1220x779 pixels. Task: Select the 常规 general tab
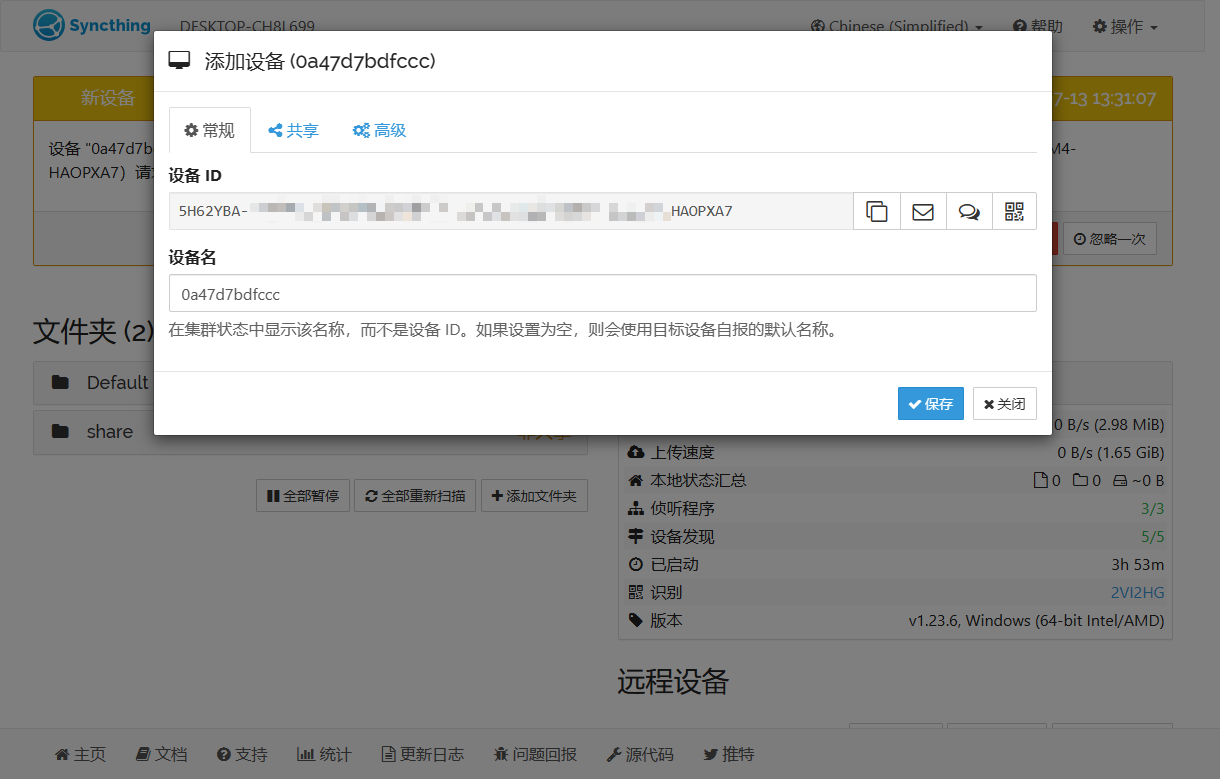coord(210,130)
